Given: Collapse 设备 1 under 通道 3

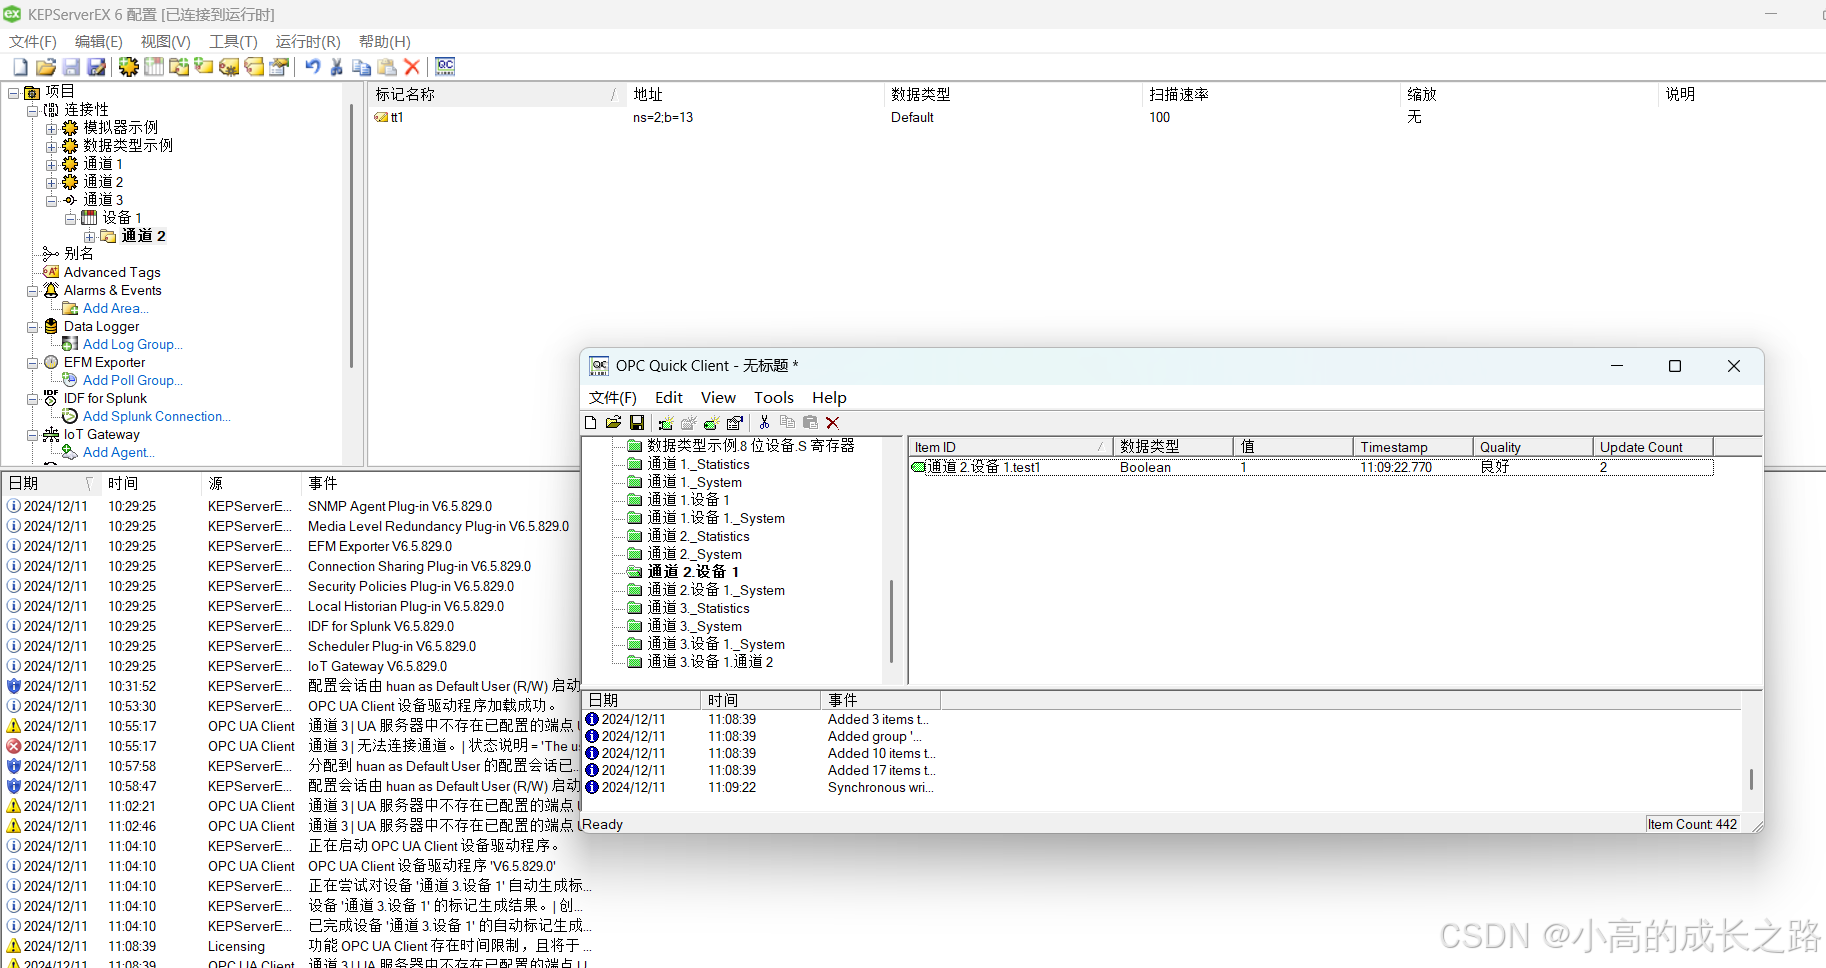Looking at the screenshot, I should pyautogui.click(x=71, y=218).
